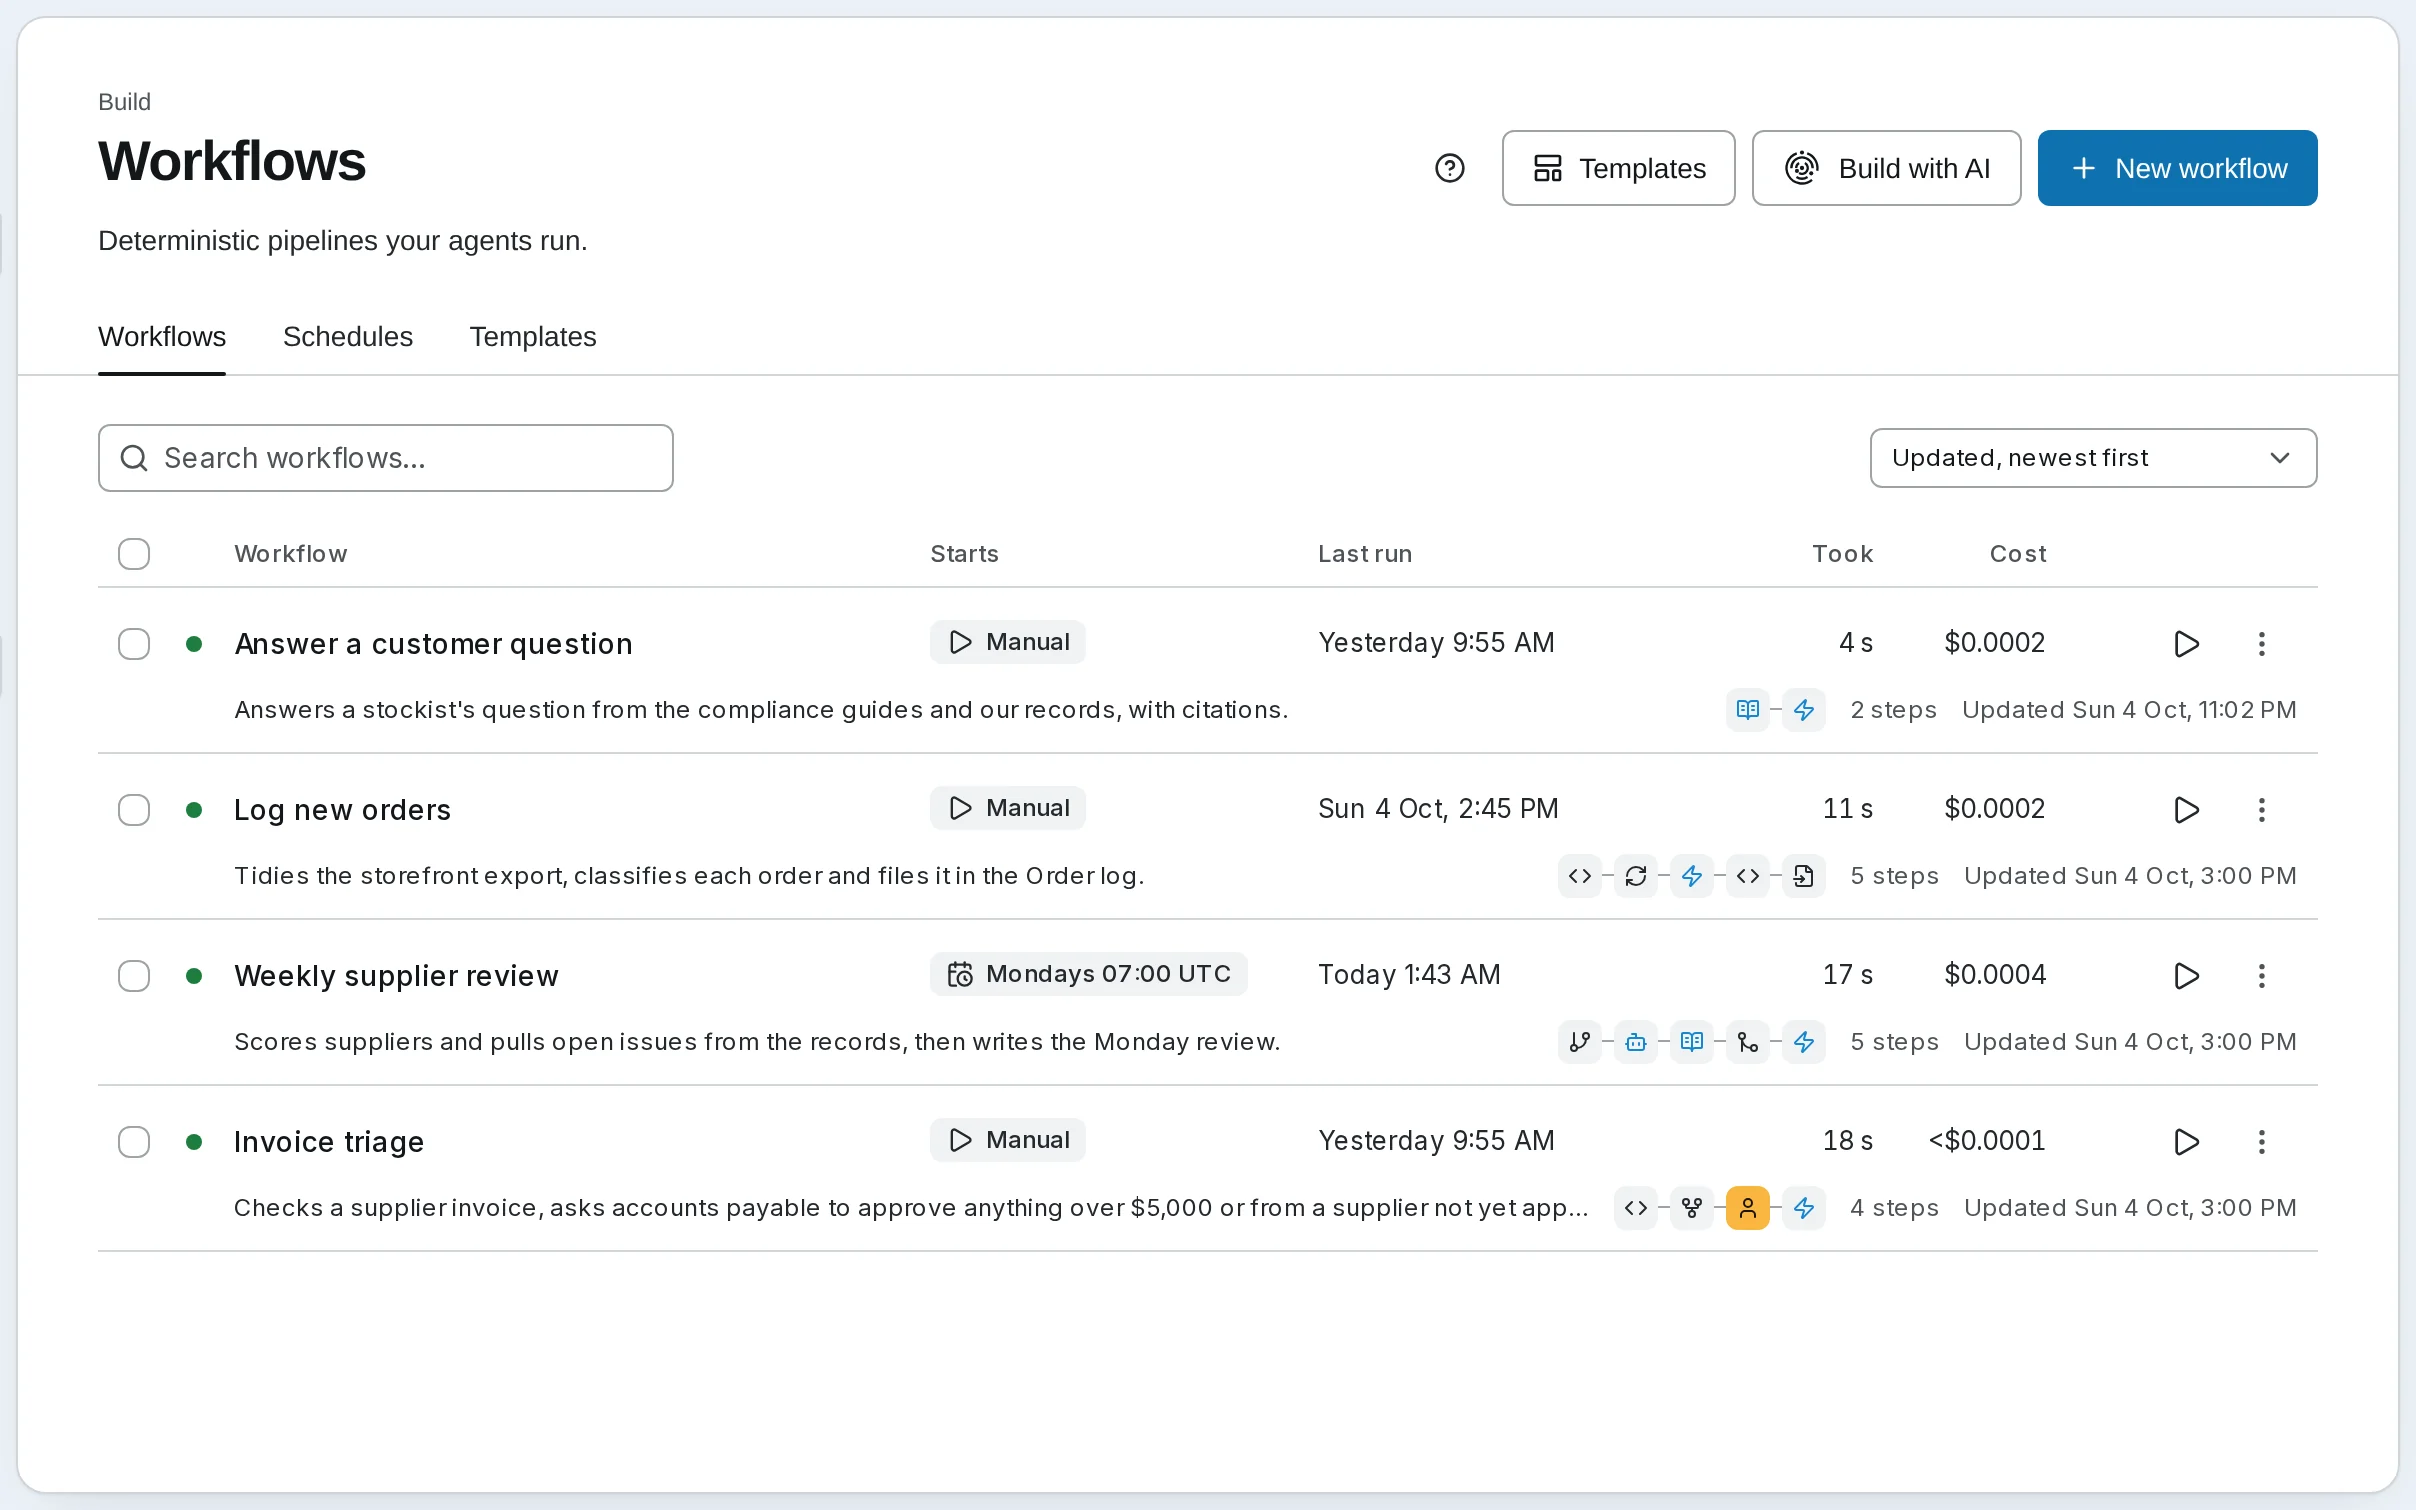2416x1510 pixels.
Task: Select the Weekly supplier review checkbox
Action: [x=134, y=976]
